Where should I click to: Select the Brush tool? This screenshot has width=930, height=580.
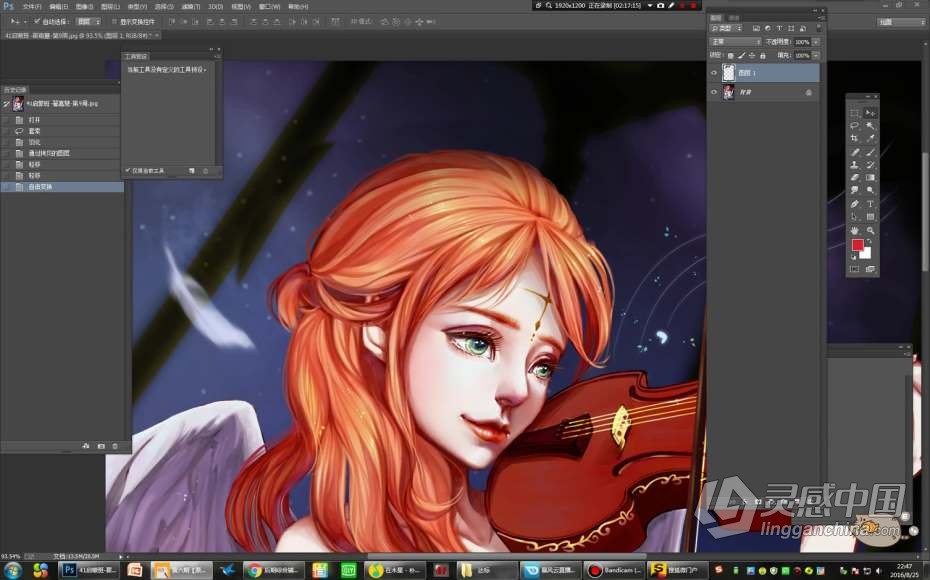[x=870, y=152]
